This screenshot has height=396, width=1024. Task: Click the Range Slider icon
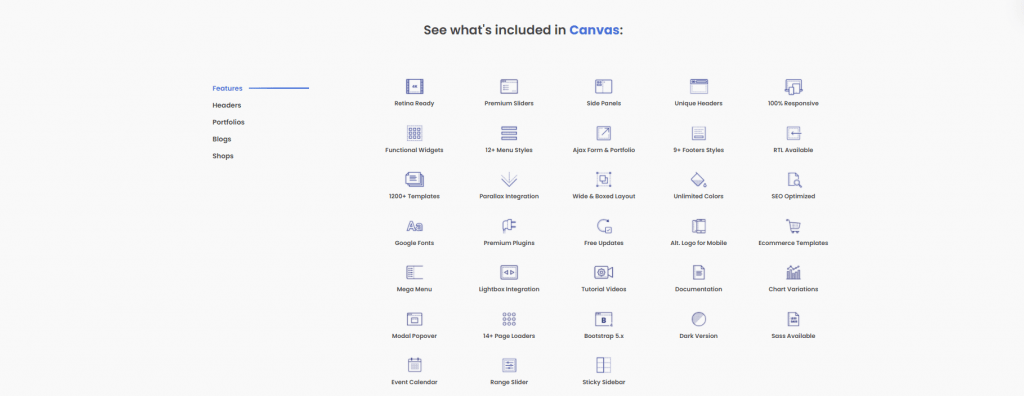[x=509, y=365]
